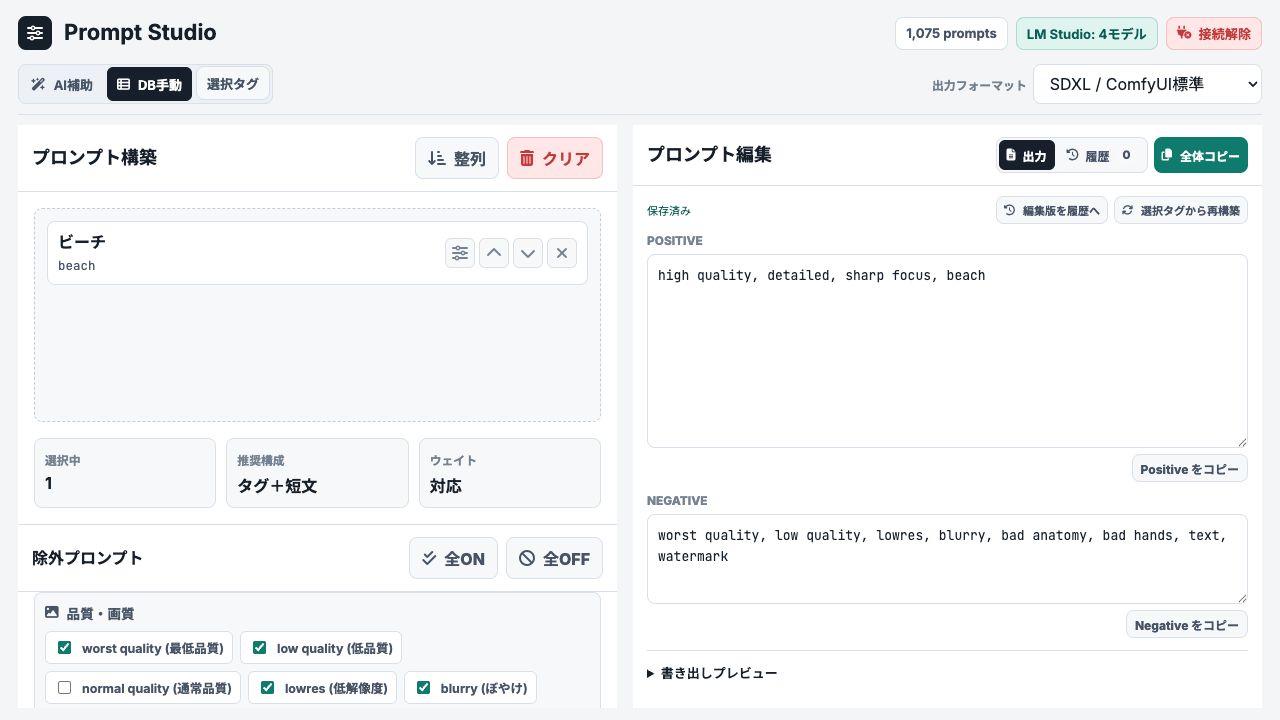Uncheck worst quality (最低品質)
1280x720 pixels.
click(65, 648)
